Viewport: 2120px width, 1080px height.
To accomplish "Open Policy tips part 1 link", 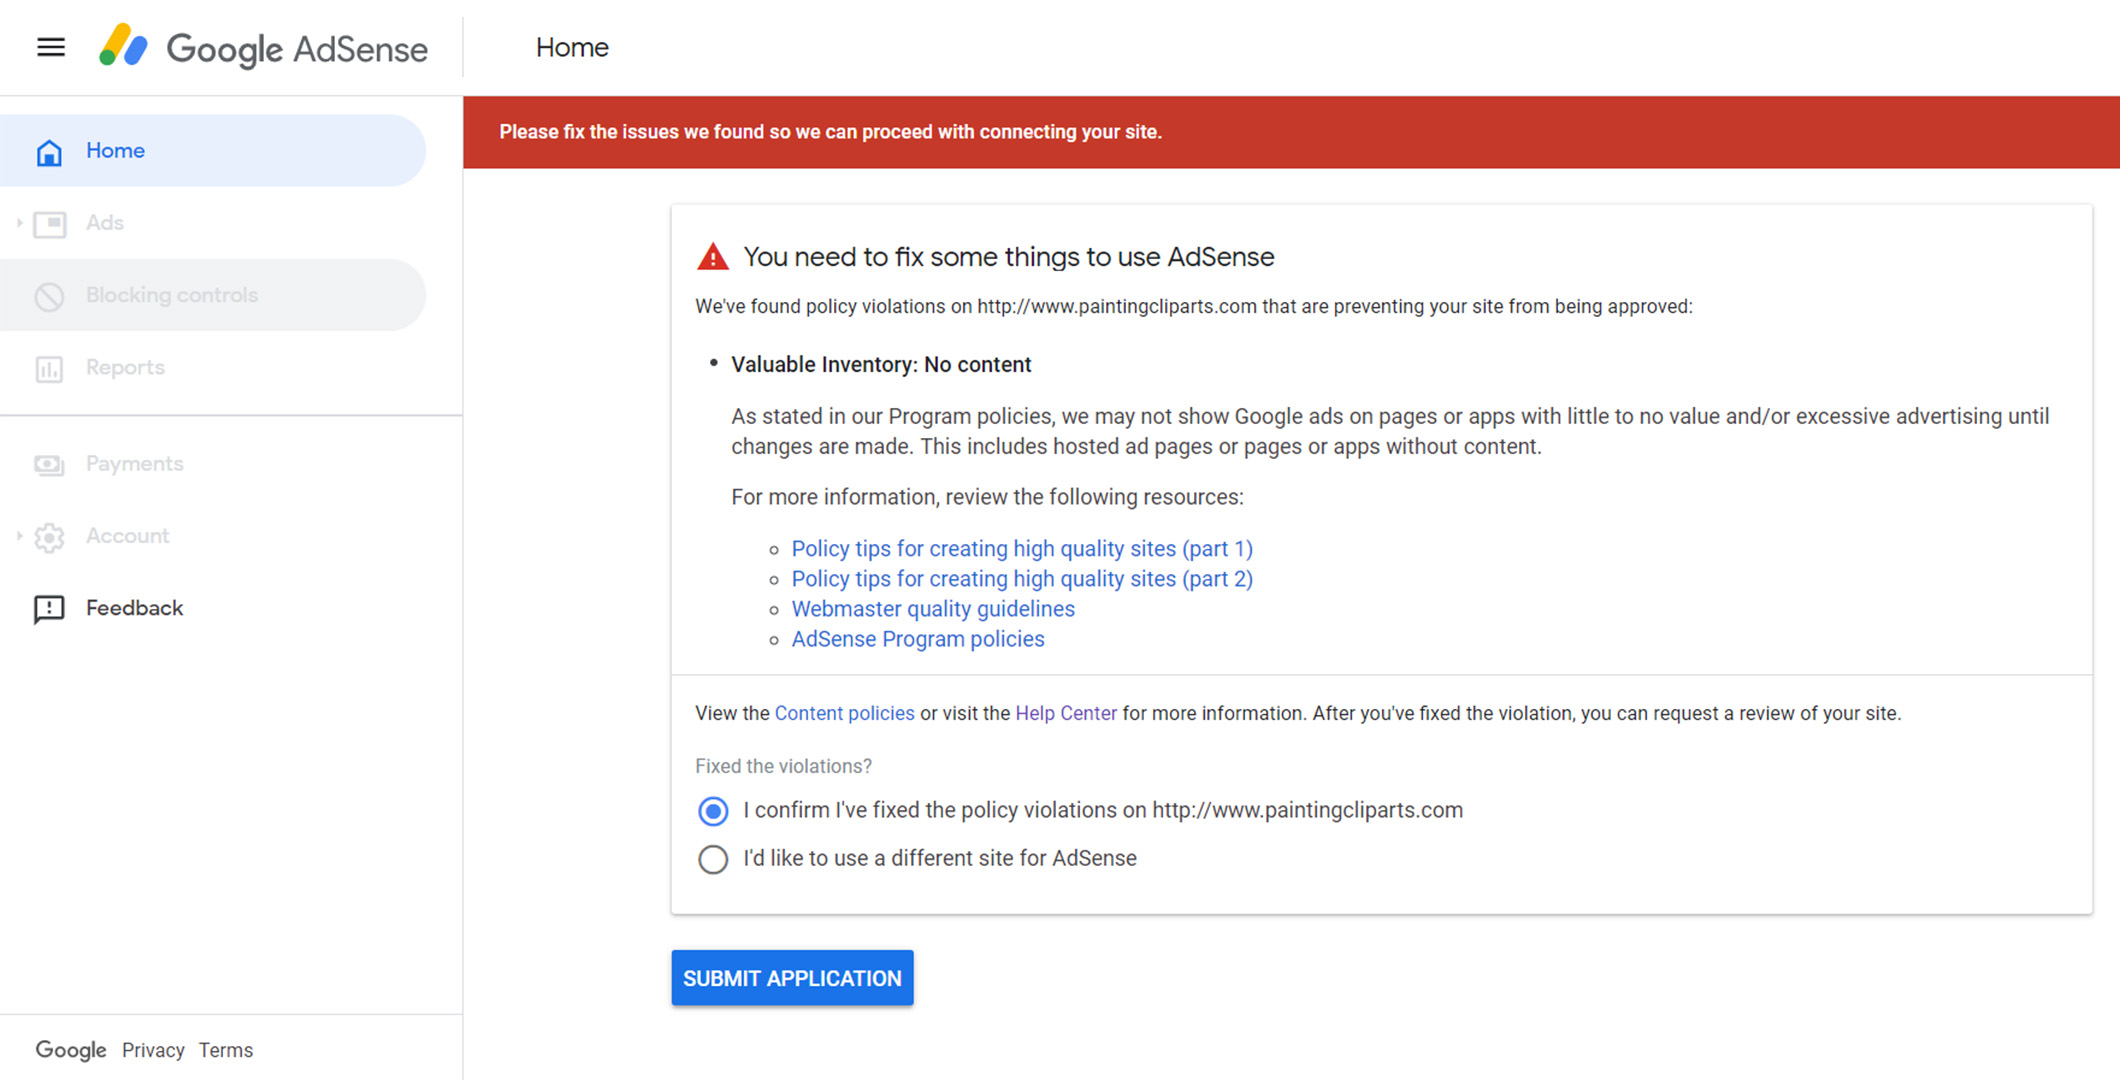I will click(1021, 549).
